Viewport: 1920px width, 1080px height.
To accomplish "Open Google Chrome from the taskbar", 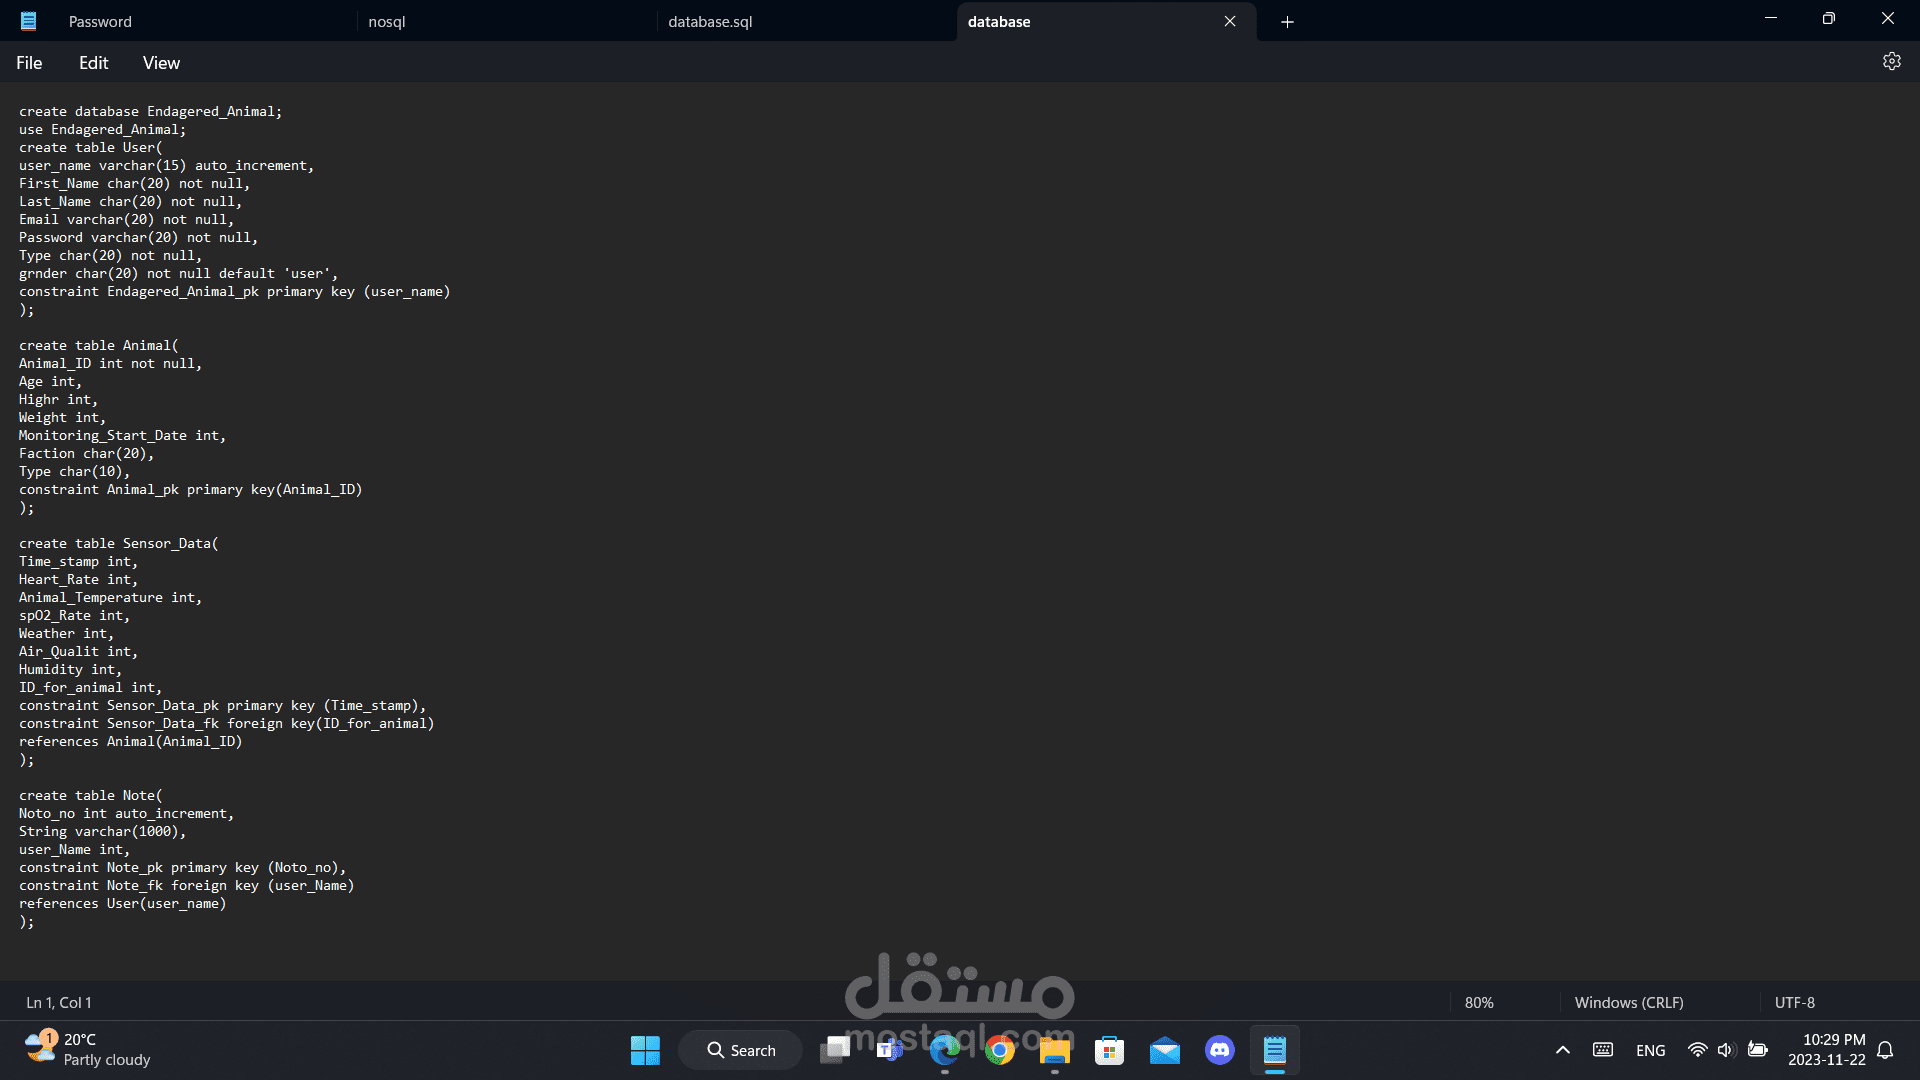I will click(999, 1050).
